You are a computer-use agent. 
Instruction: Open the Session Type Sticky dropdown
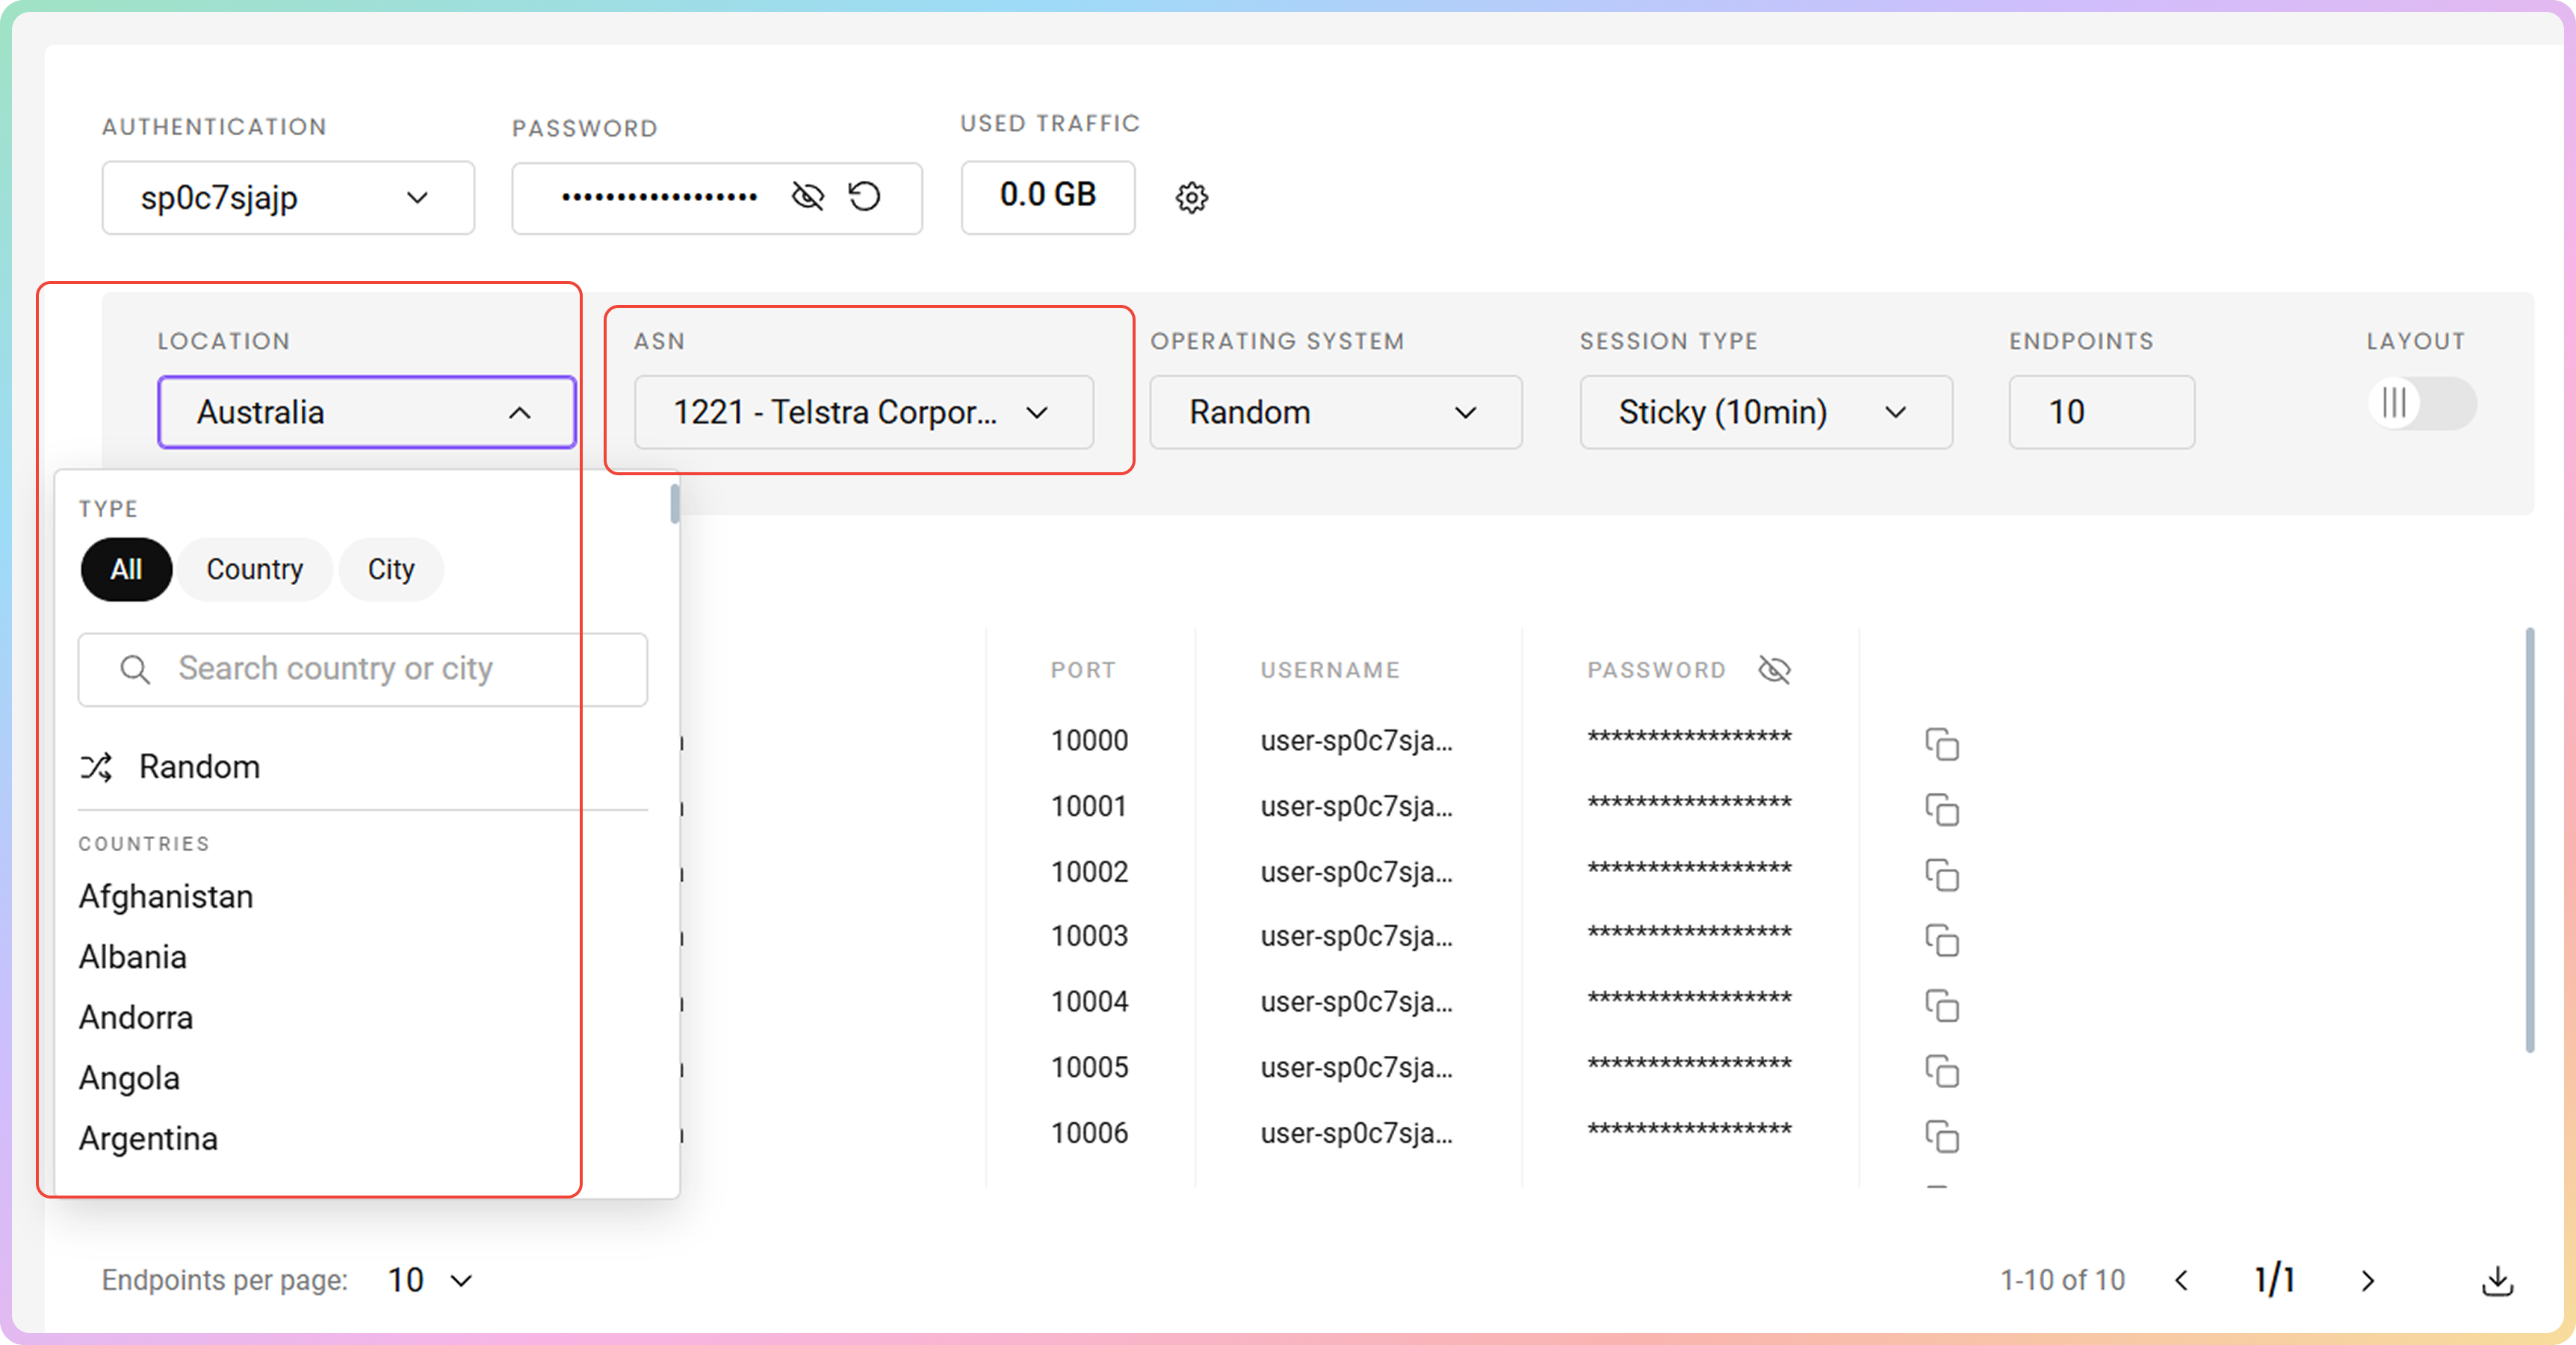[x=1765, y=412]
